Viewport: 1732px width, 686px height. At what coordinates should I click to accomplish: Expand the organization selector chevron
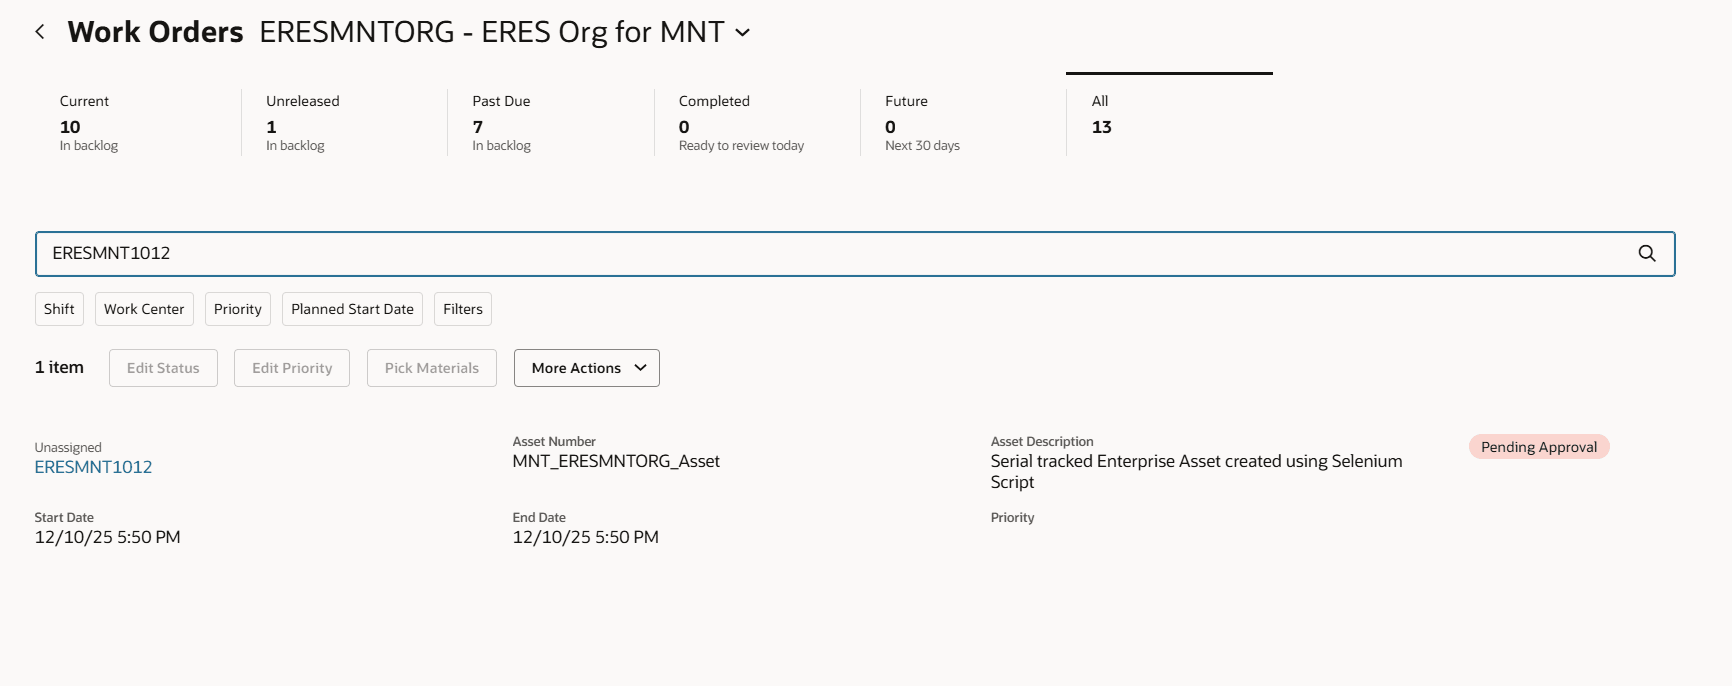743,32
